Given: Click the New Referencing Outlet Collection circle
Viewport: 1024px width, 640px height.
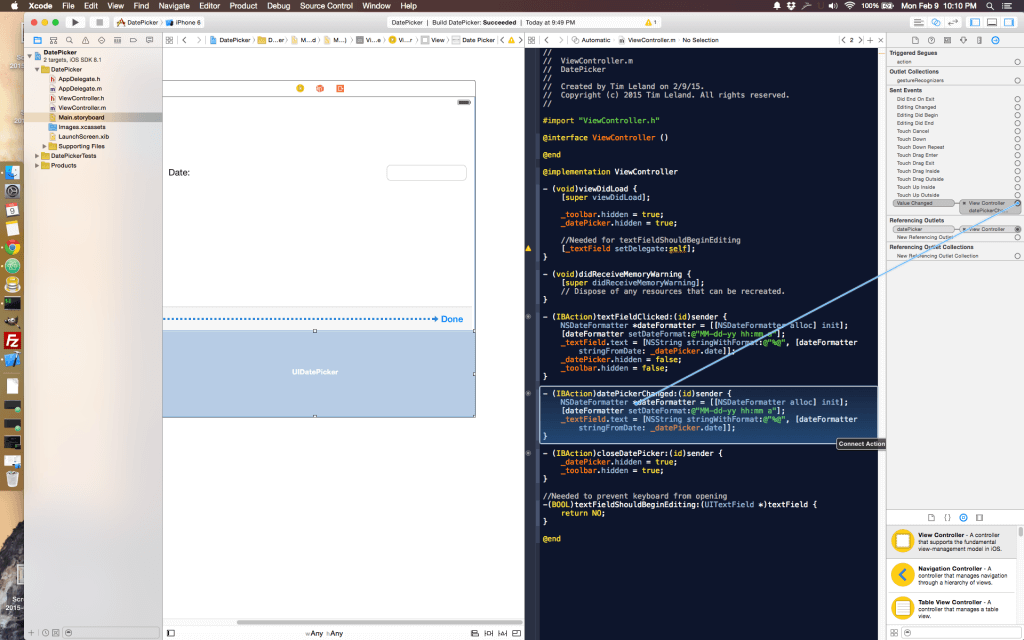Looking at the screenshot, I should point(1017,256).
